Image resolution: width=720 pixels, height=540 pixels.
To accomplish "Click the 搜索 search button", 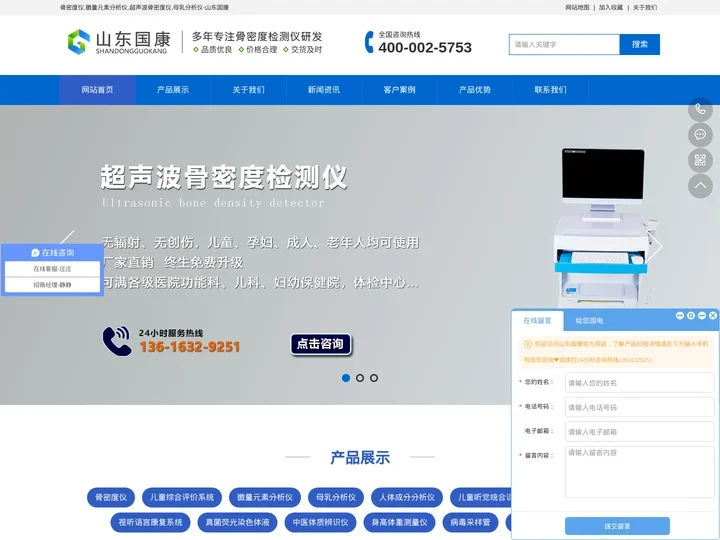I will (640, 45).
